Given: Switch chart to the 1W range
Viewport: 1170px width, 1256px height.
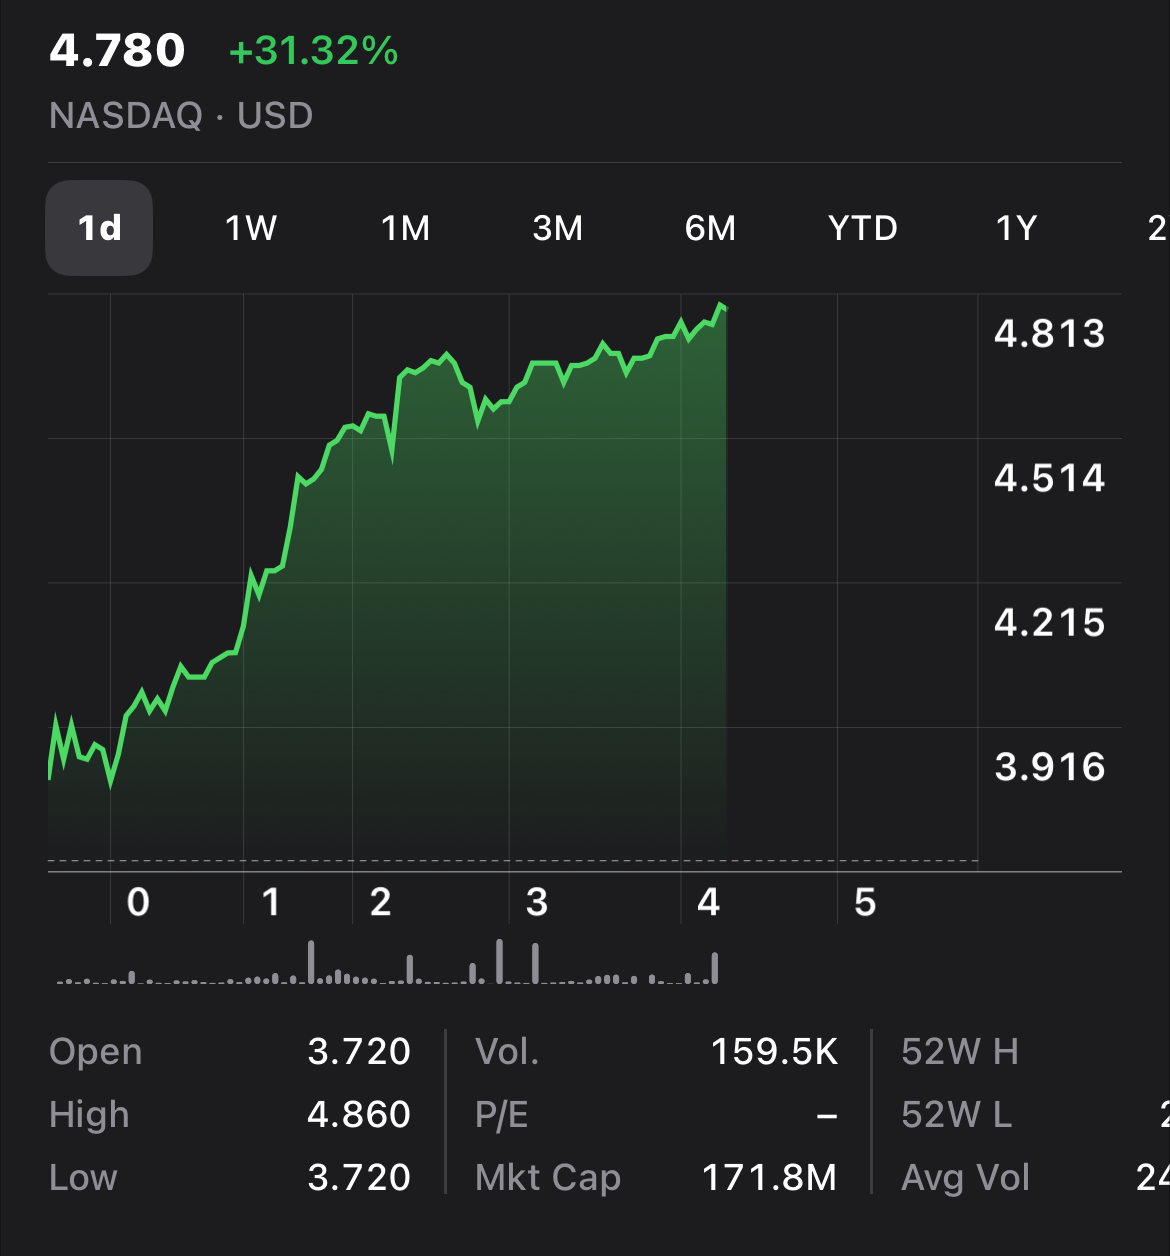Looking at the screenshot, I should click(251, 228).
